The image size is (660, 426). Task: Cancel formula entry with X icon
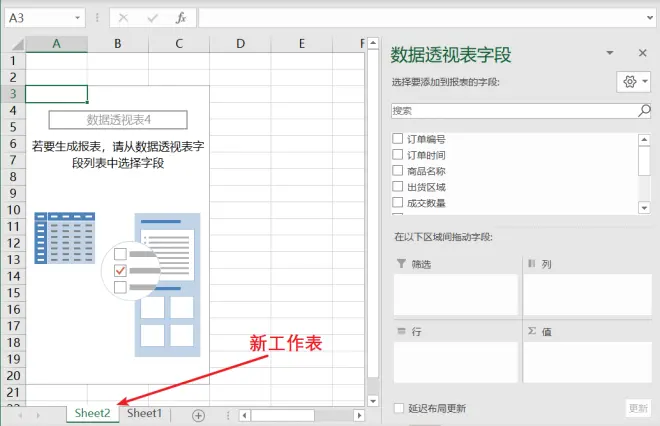(x=123, y=18)
